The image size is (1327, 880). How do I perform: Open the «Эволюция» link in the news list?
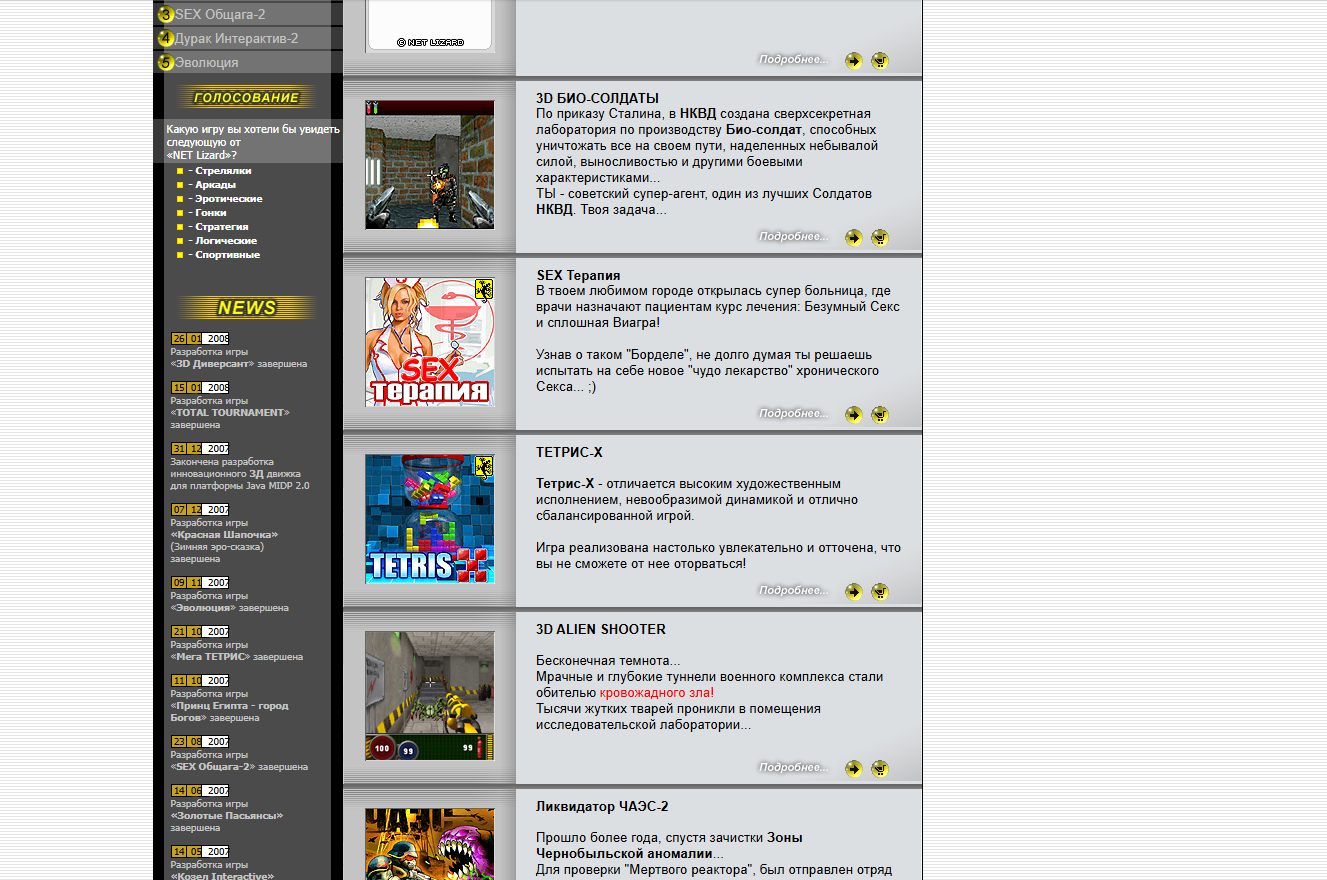pos(203,608)
